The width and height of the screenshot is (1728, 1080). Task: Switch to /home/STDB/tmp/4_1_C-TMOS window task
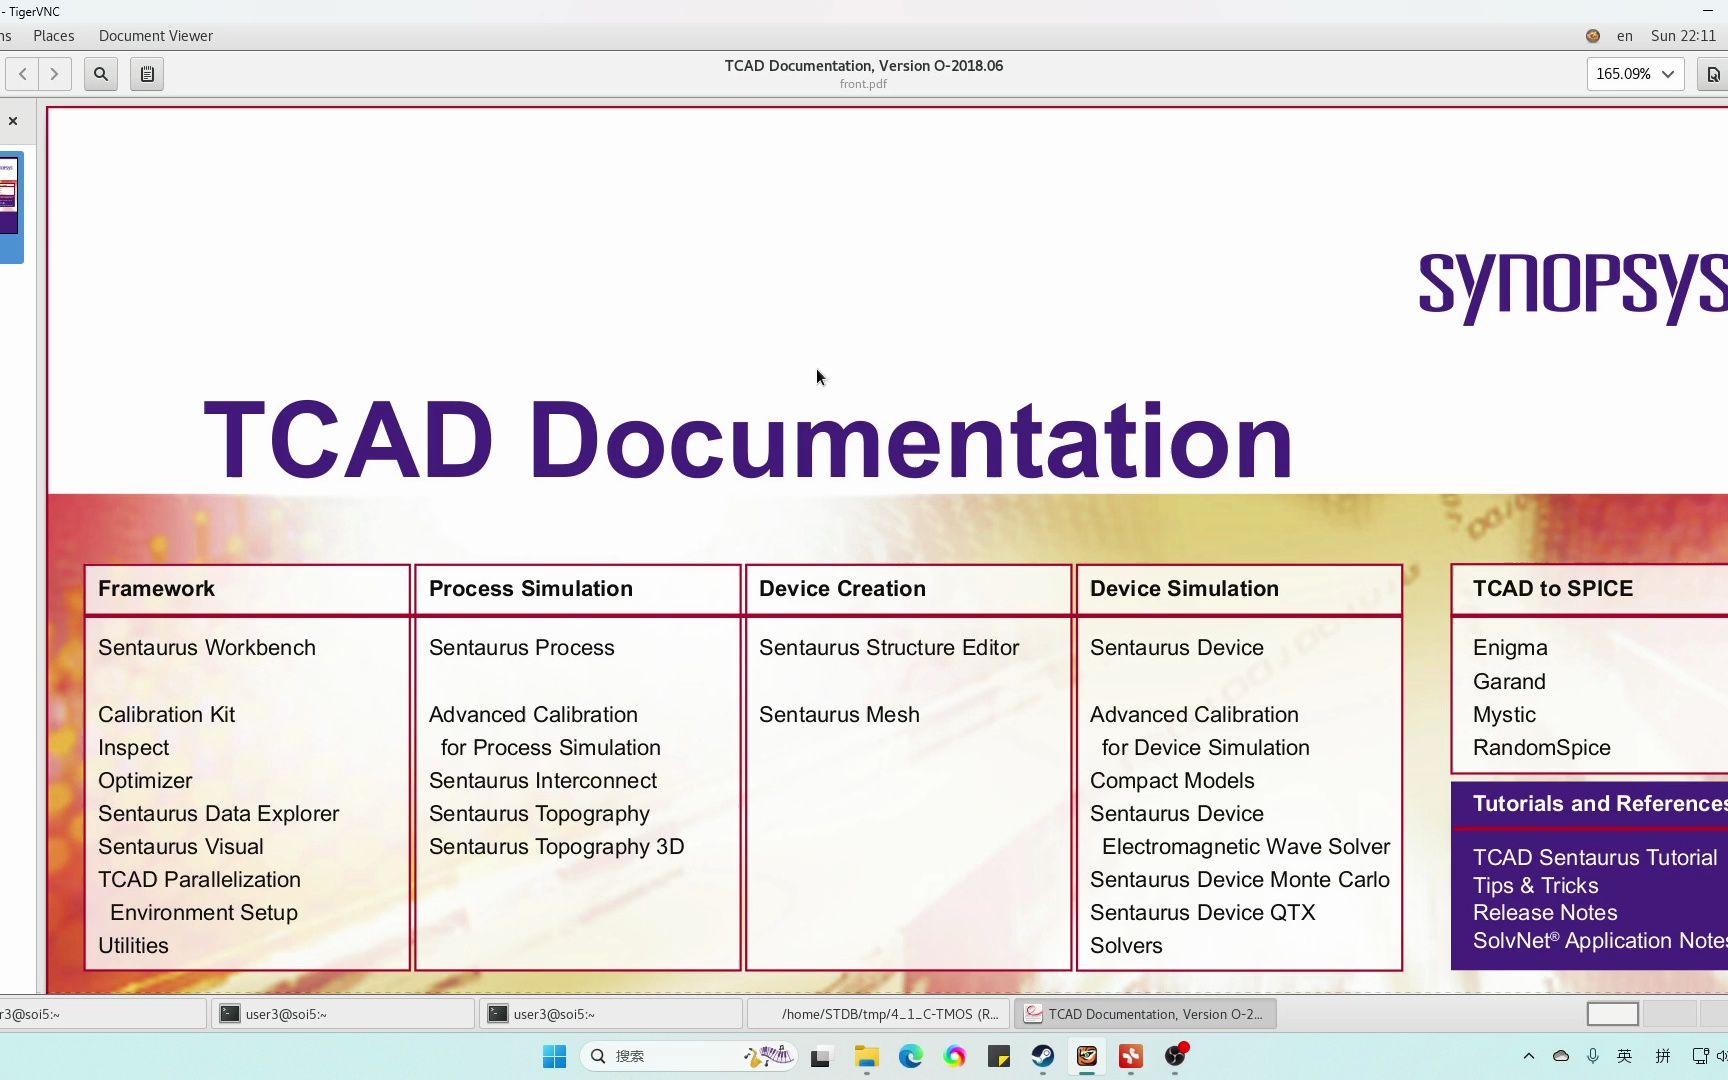point(879,1014)
